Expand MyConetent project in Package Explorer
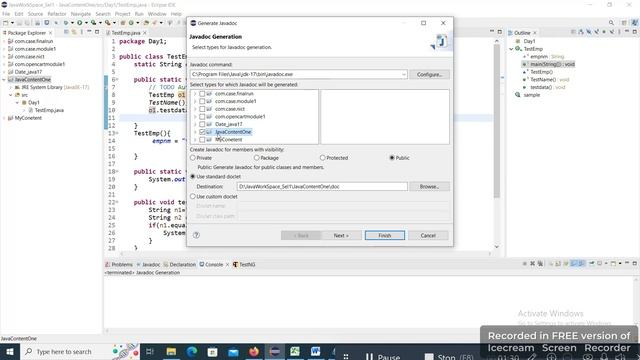640x360 pixels. [4, 118]
